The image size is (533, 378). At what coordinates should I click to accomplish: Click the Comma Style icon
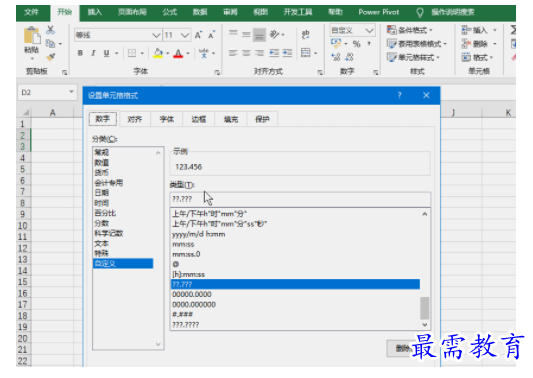coord(369,44)
